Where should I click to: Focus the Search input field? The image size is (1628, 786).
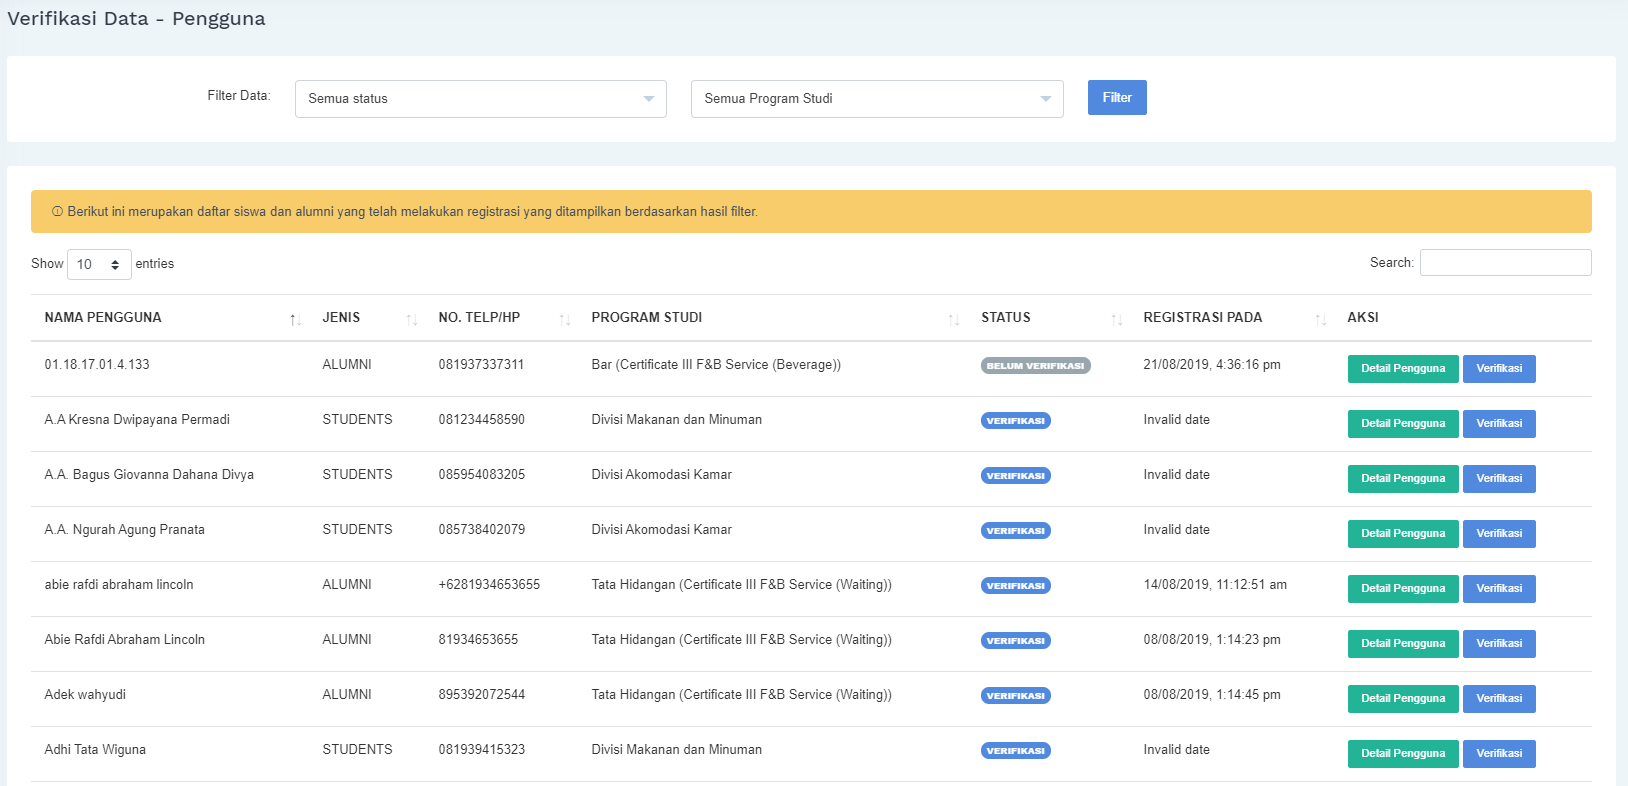(x=1505, y=263)
